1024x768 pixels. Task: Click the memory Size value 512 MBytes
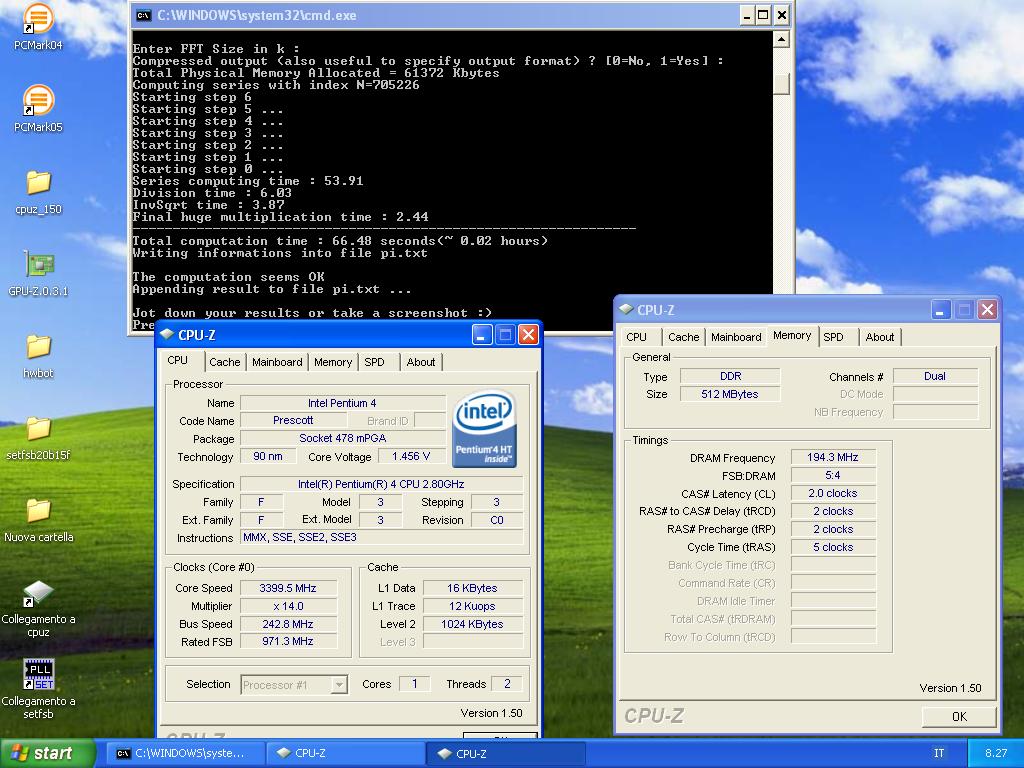(729, 394)
